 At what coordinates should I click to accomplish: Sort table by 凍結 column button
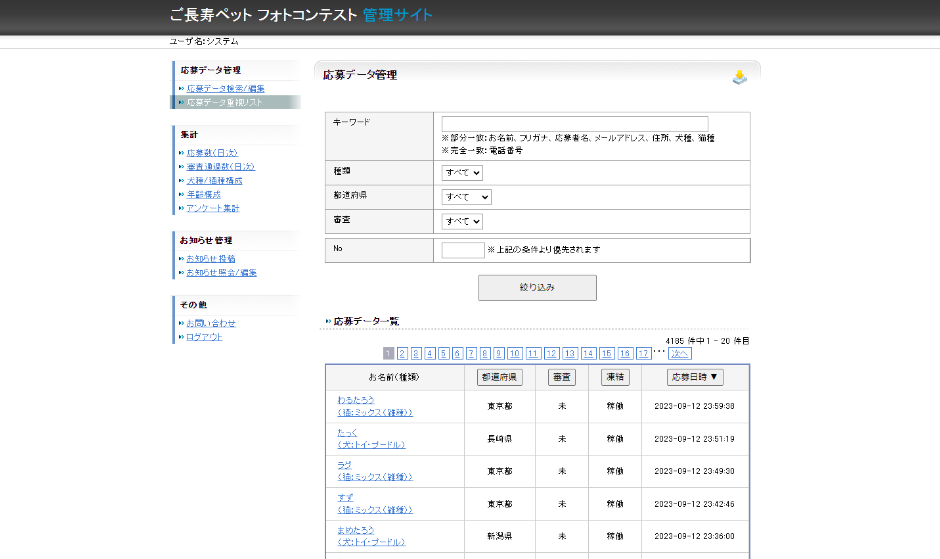point(615,377)
